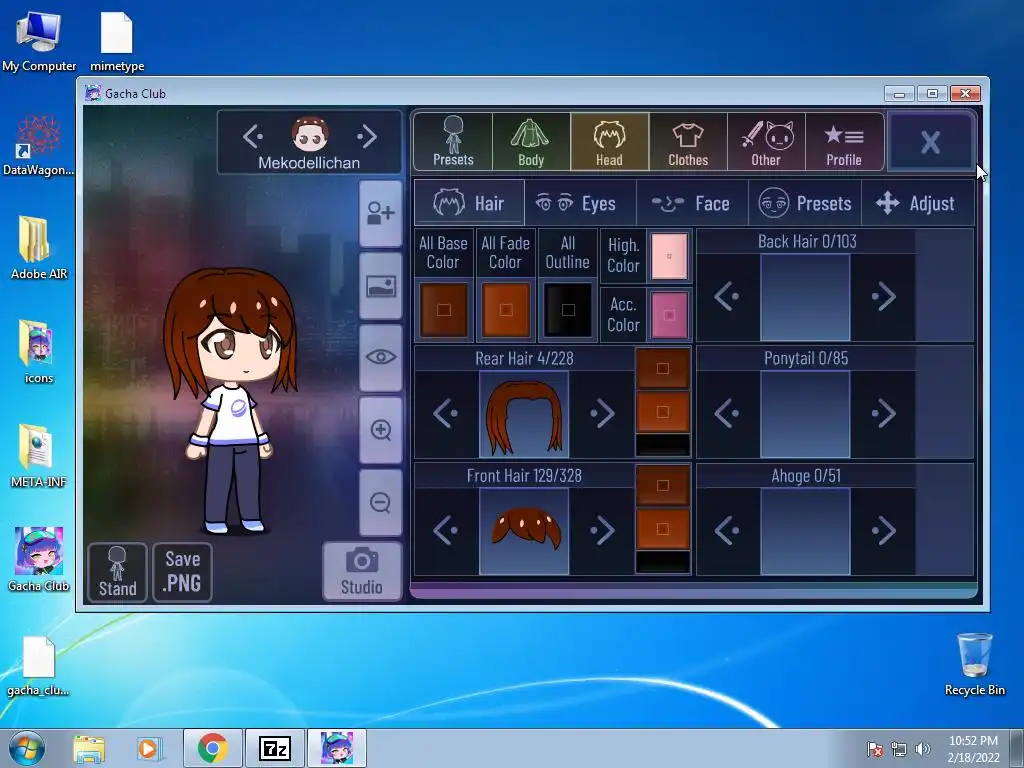Image resolution: width=1024 pixels, height=768 pixels.
Task: Select the Hair sub-tab
Action: [469, 203]
